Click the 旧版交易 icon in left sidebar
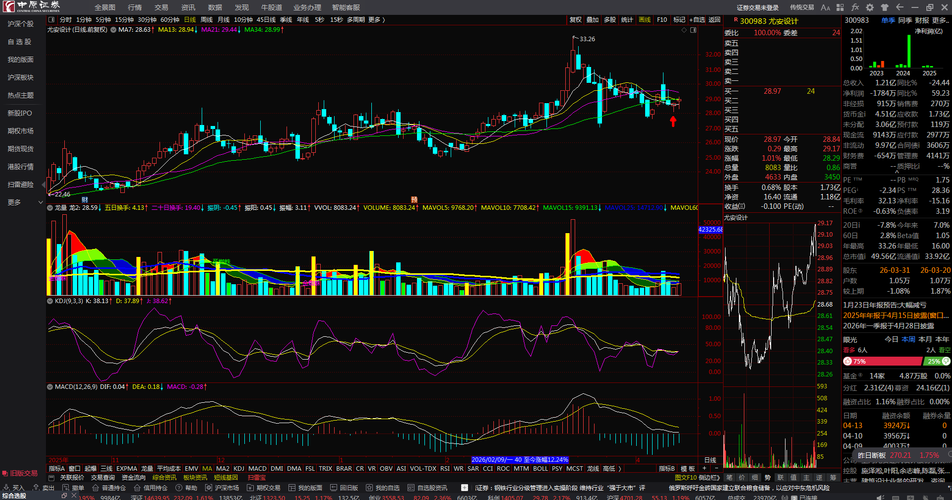 point(5,473)
